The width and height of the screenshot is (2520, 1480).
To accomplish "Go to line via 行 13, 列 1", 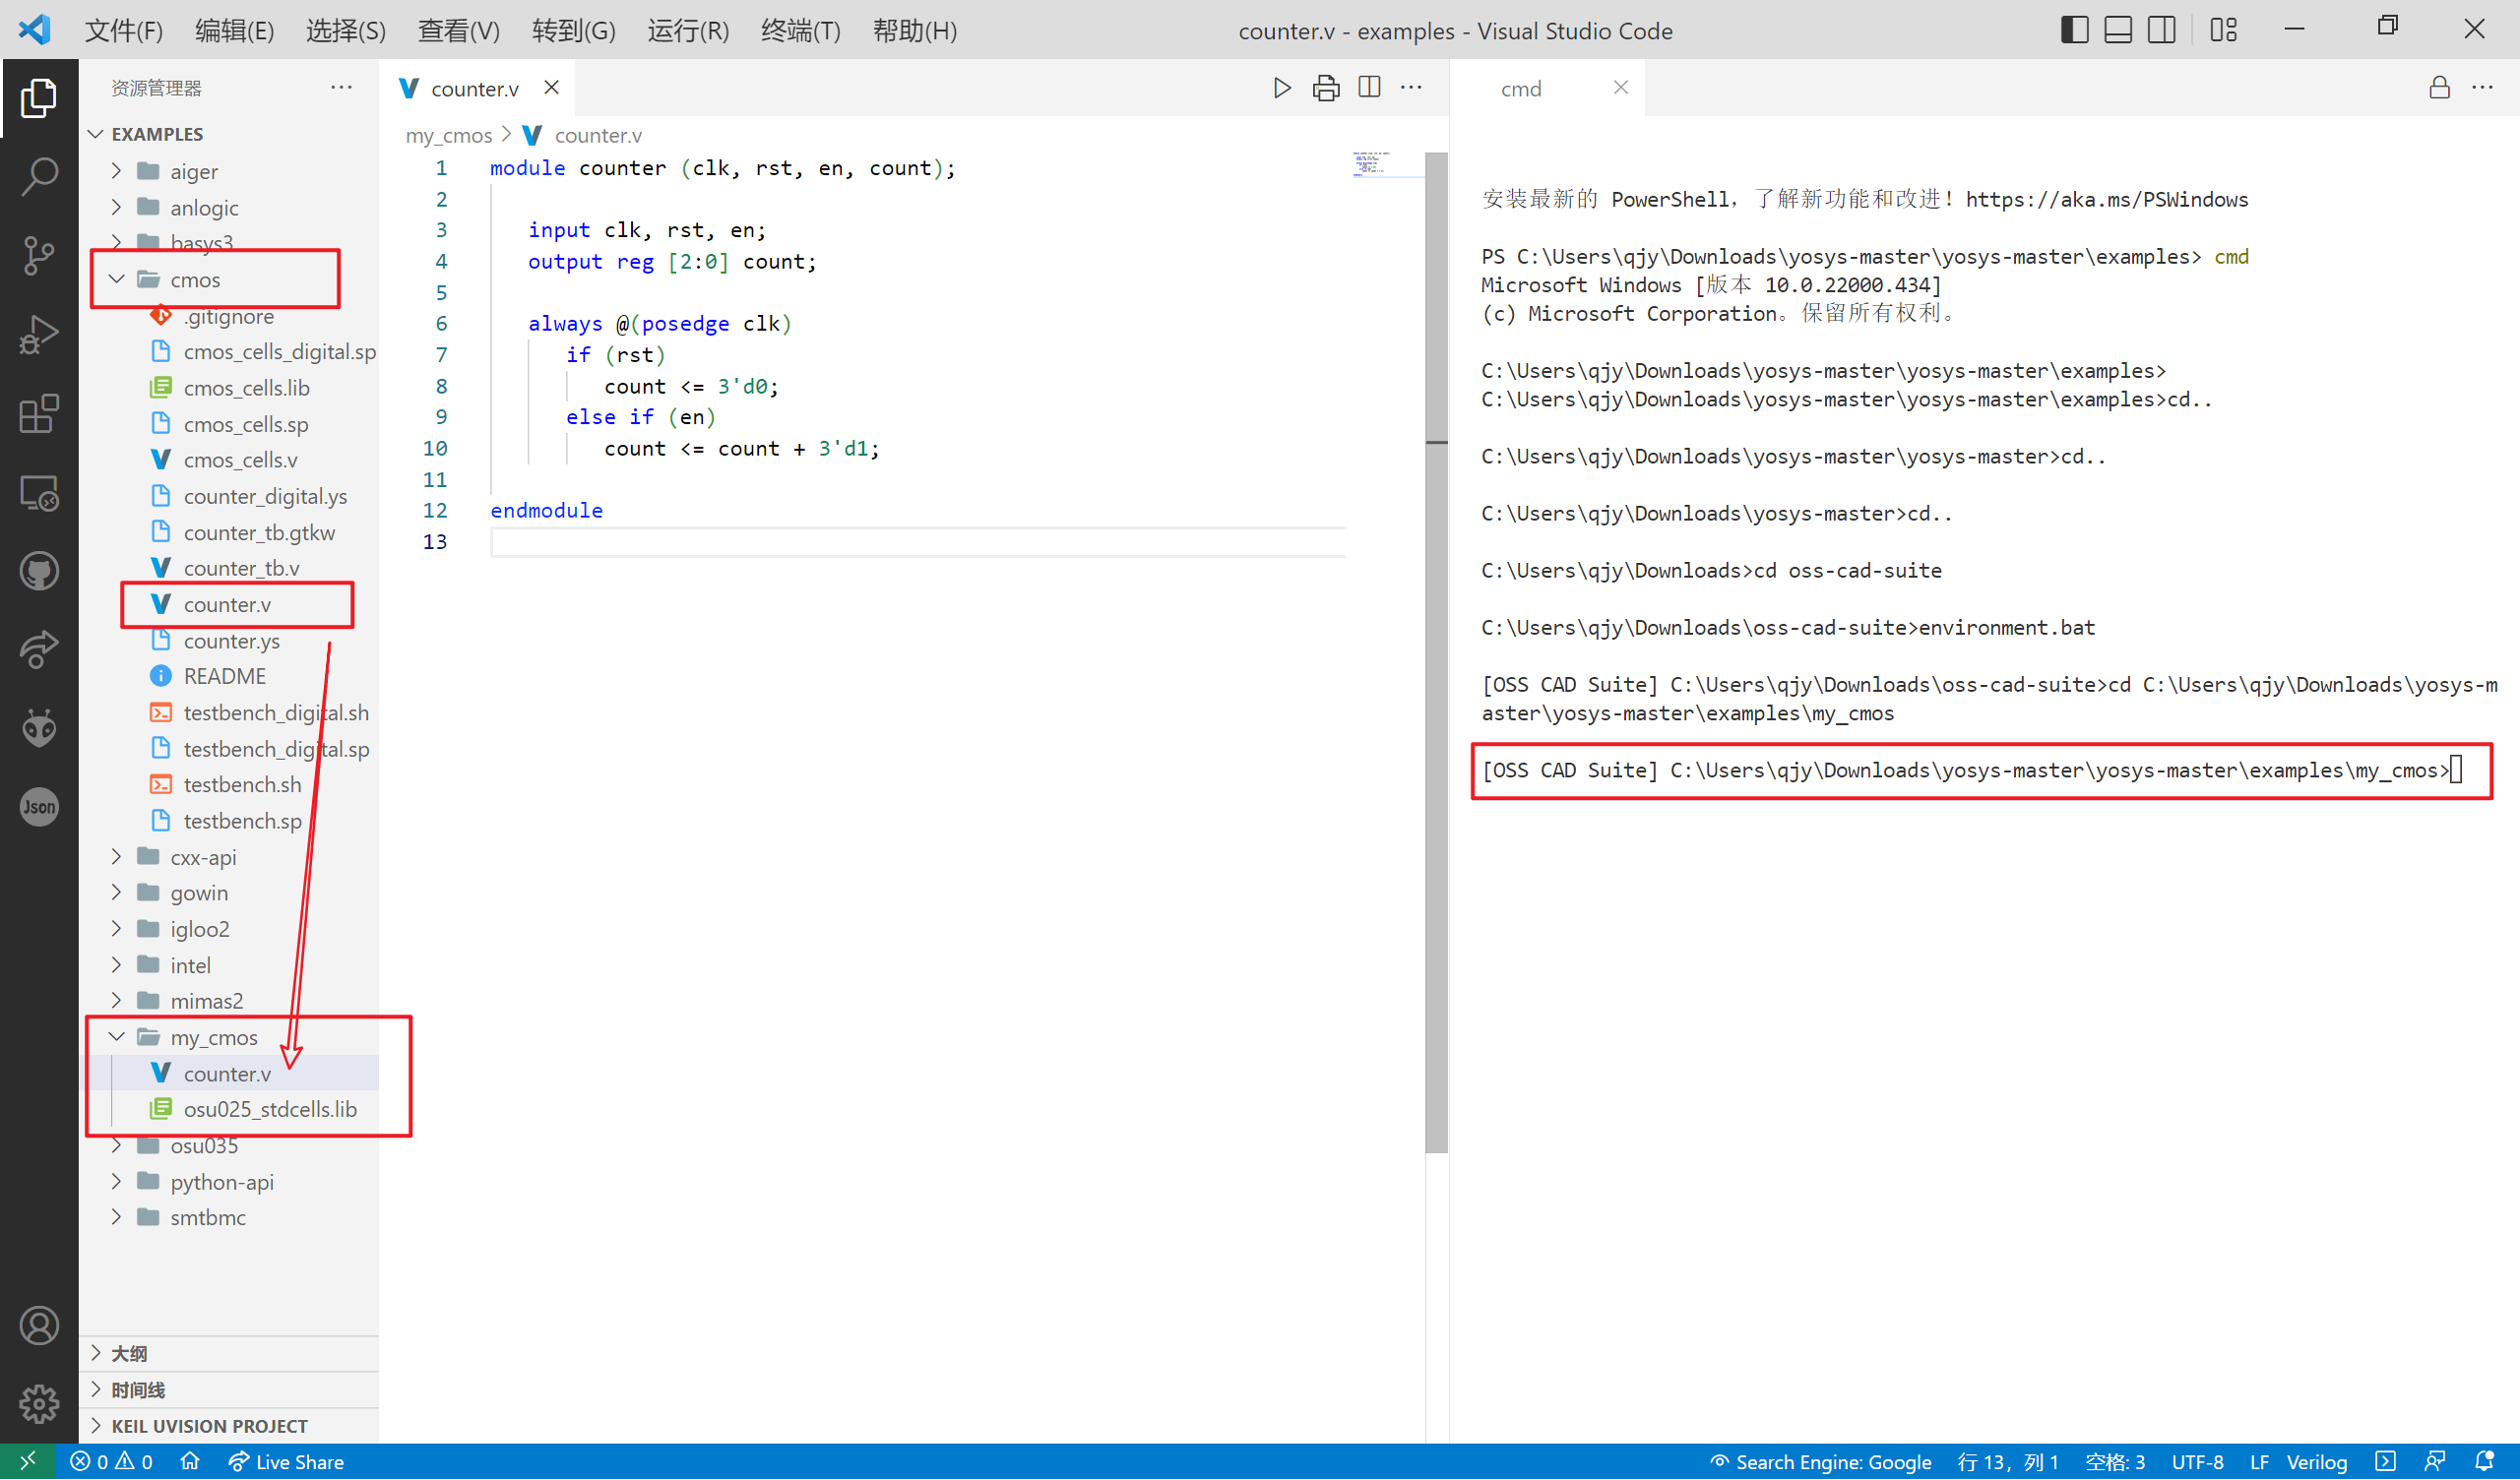I will (2008, 1462).
